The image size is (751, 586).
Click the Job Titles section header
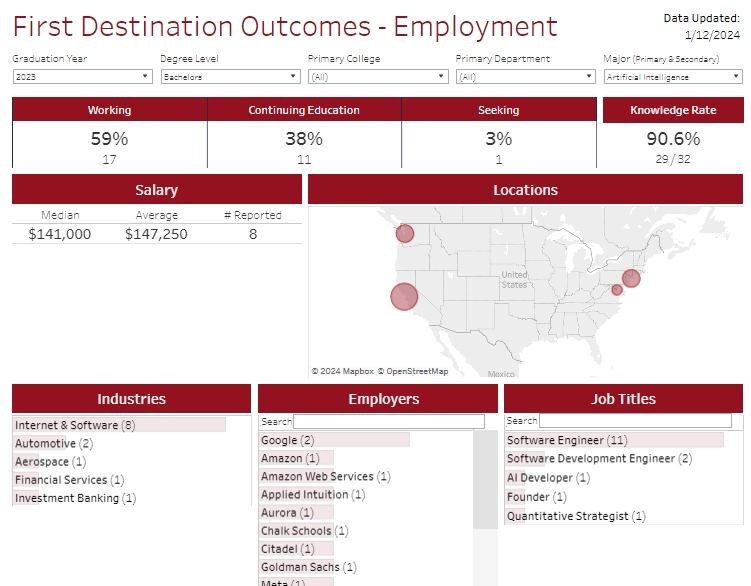click(x=623, y=399)
